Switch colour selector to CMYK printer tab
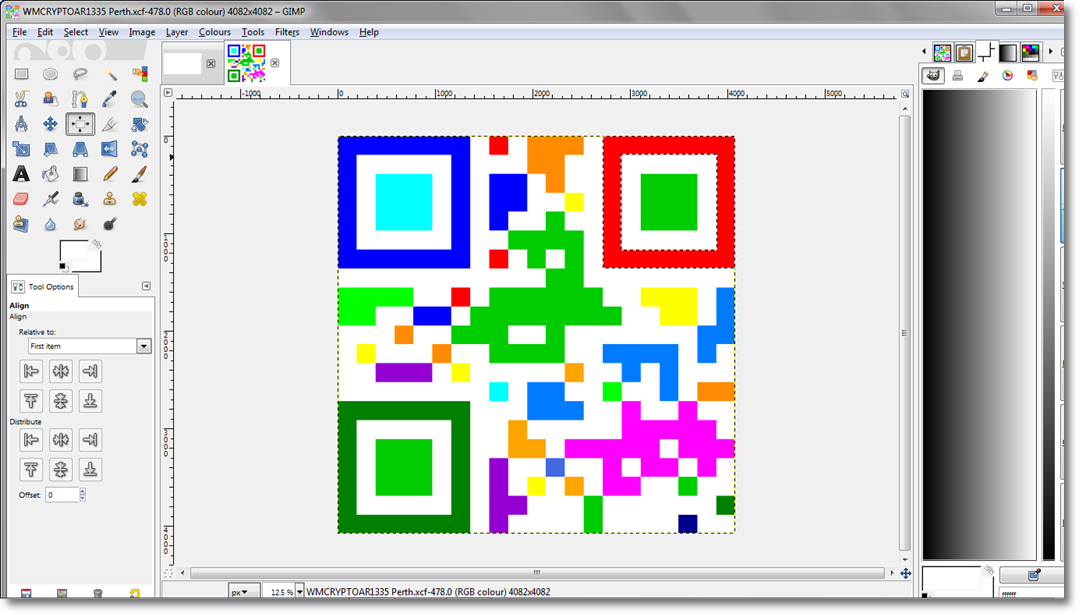Image resolution: width=1080 pixels, height=615 pixels. tap(957, 76)
